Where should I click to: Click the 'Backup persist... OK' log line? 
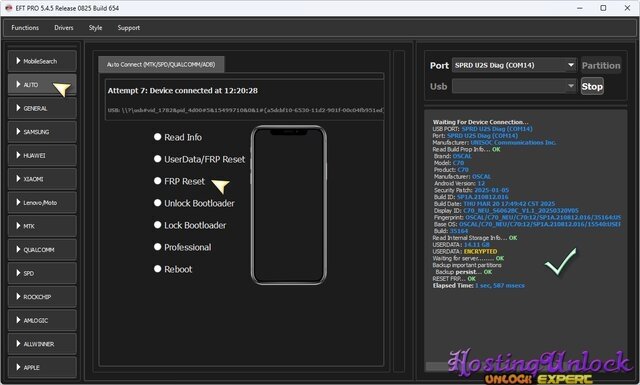[x=463, y=272]
